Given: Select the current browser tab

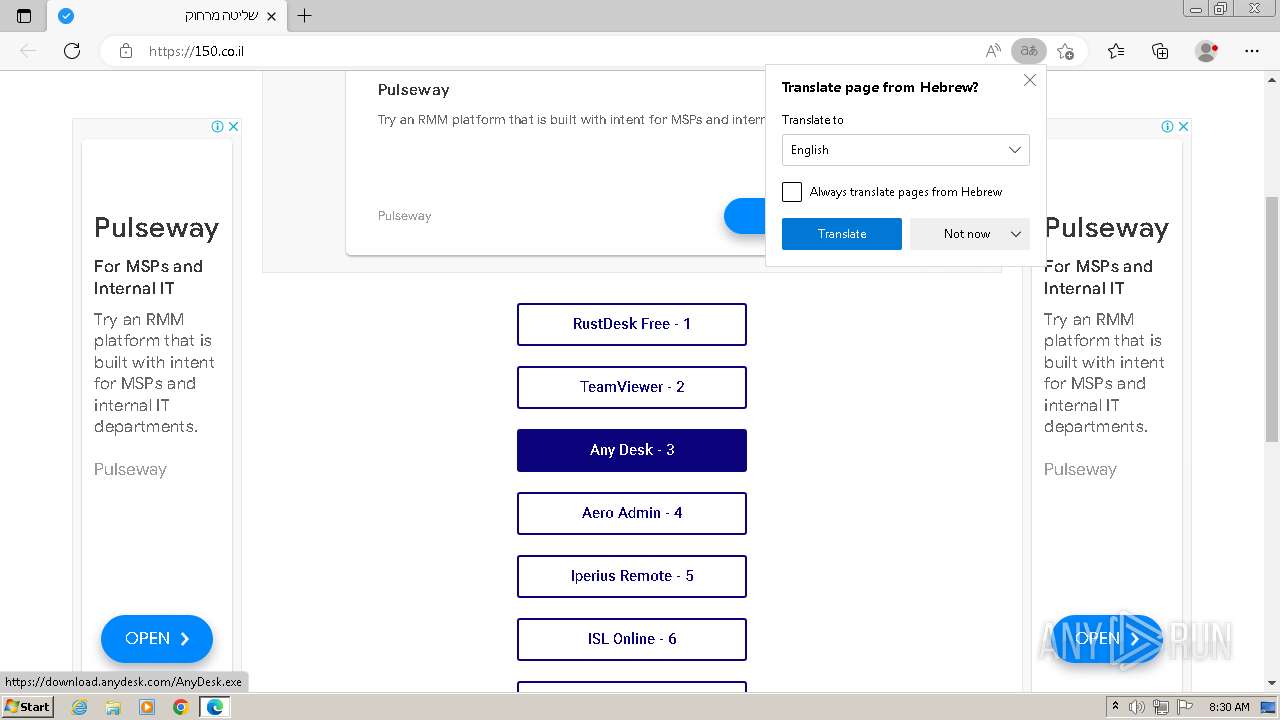Looking at the screenshot, I should [x=166, y=16].
